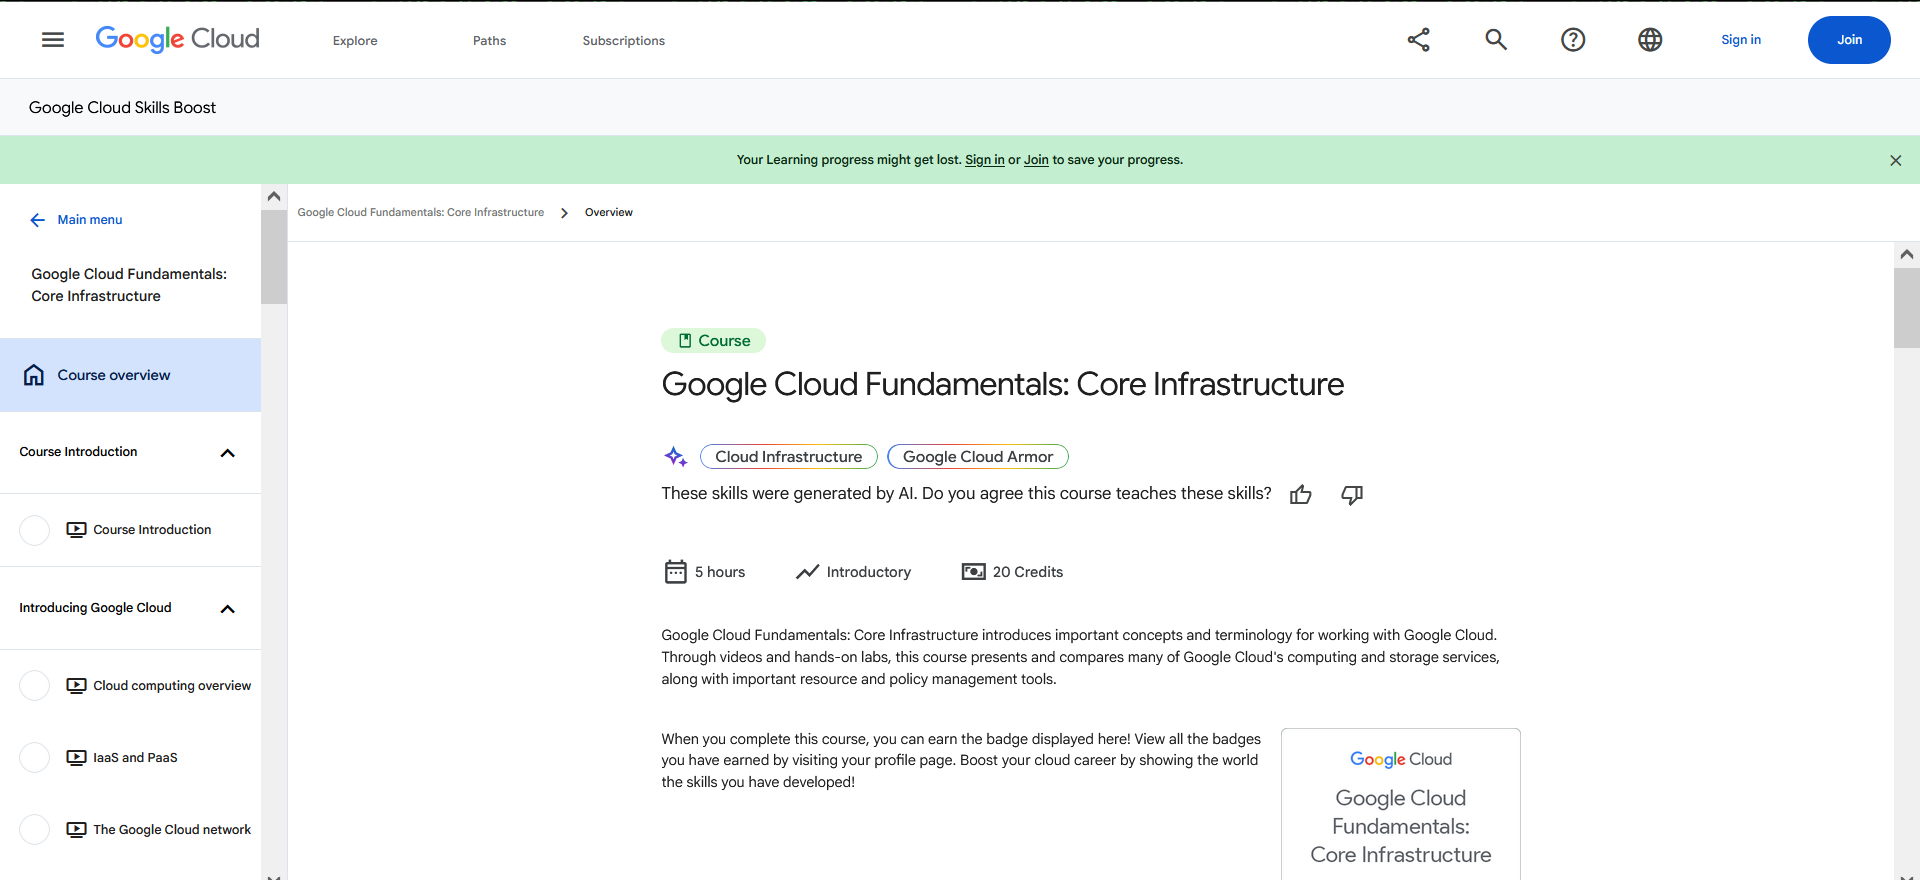Toggle completion circle for Cloud computing overview
Viewport: 1920px width, 880px height.
click(35, 686)
